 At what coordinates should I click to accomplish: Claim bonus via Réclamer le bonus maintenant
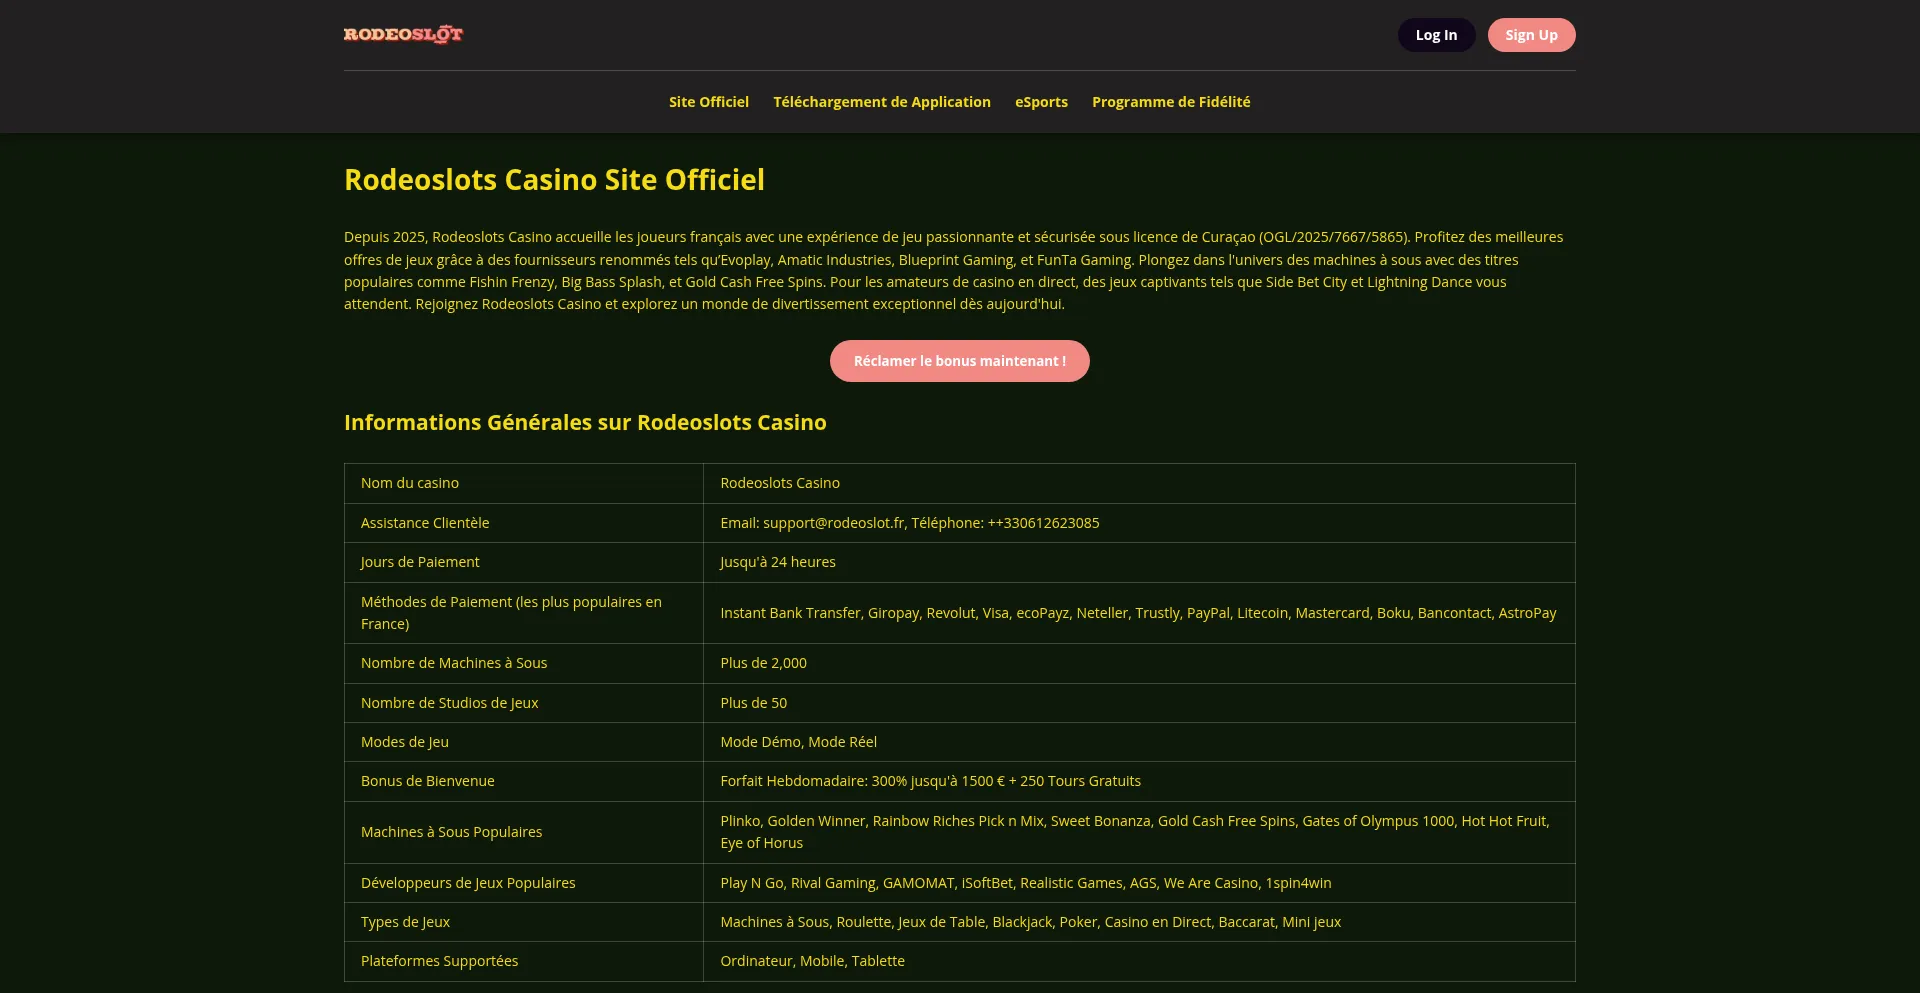[960, 361]
